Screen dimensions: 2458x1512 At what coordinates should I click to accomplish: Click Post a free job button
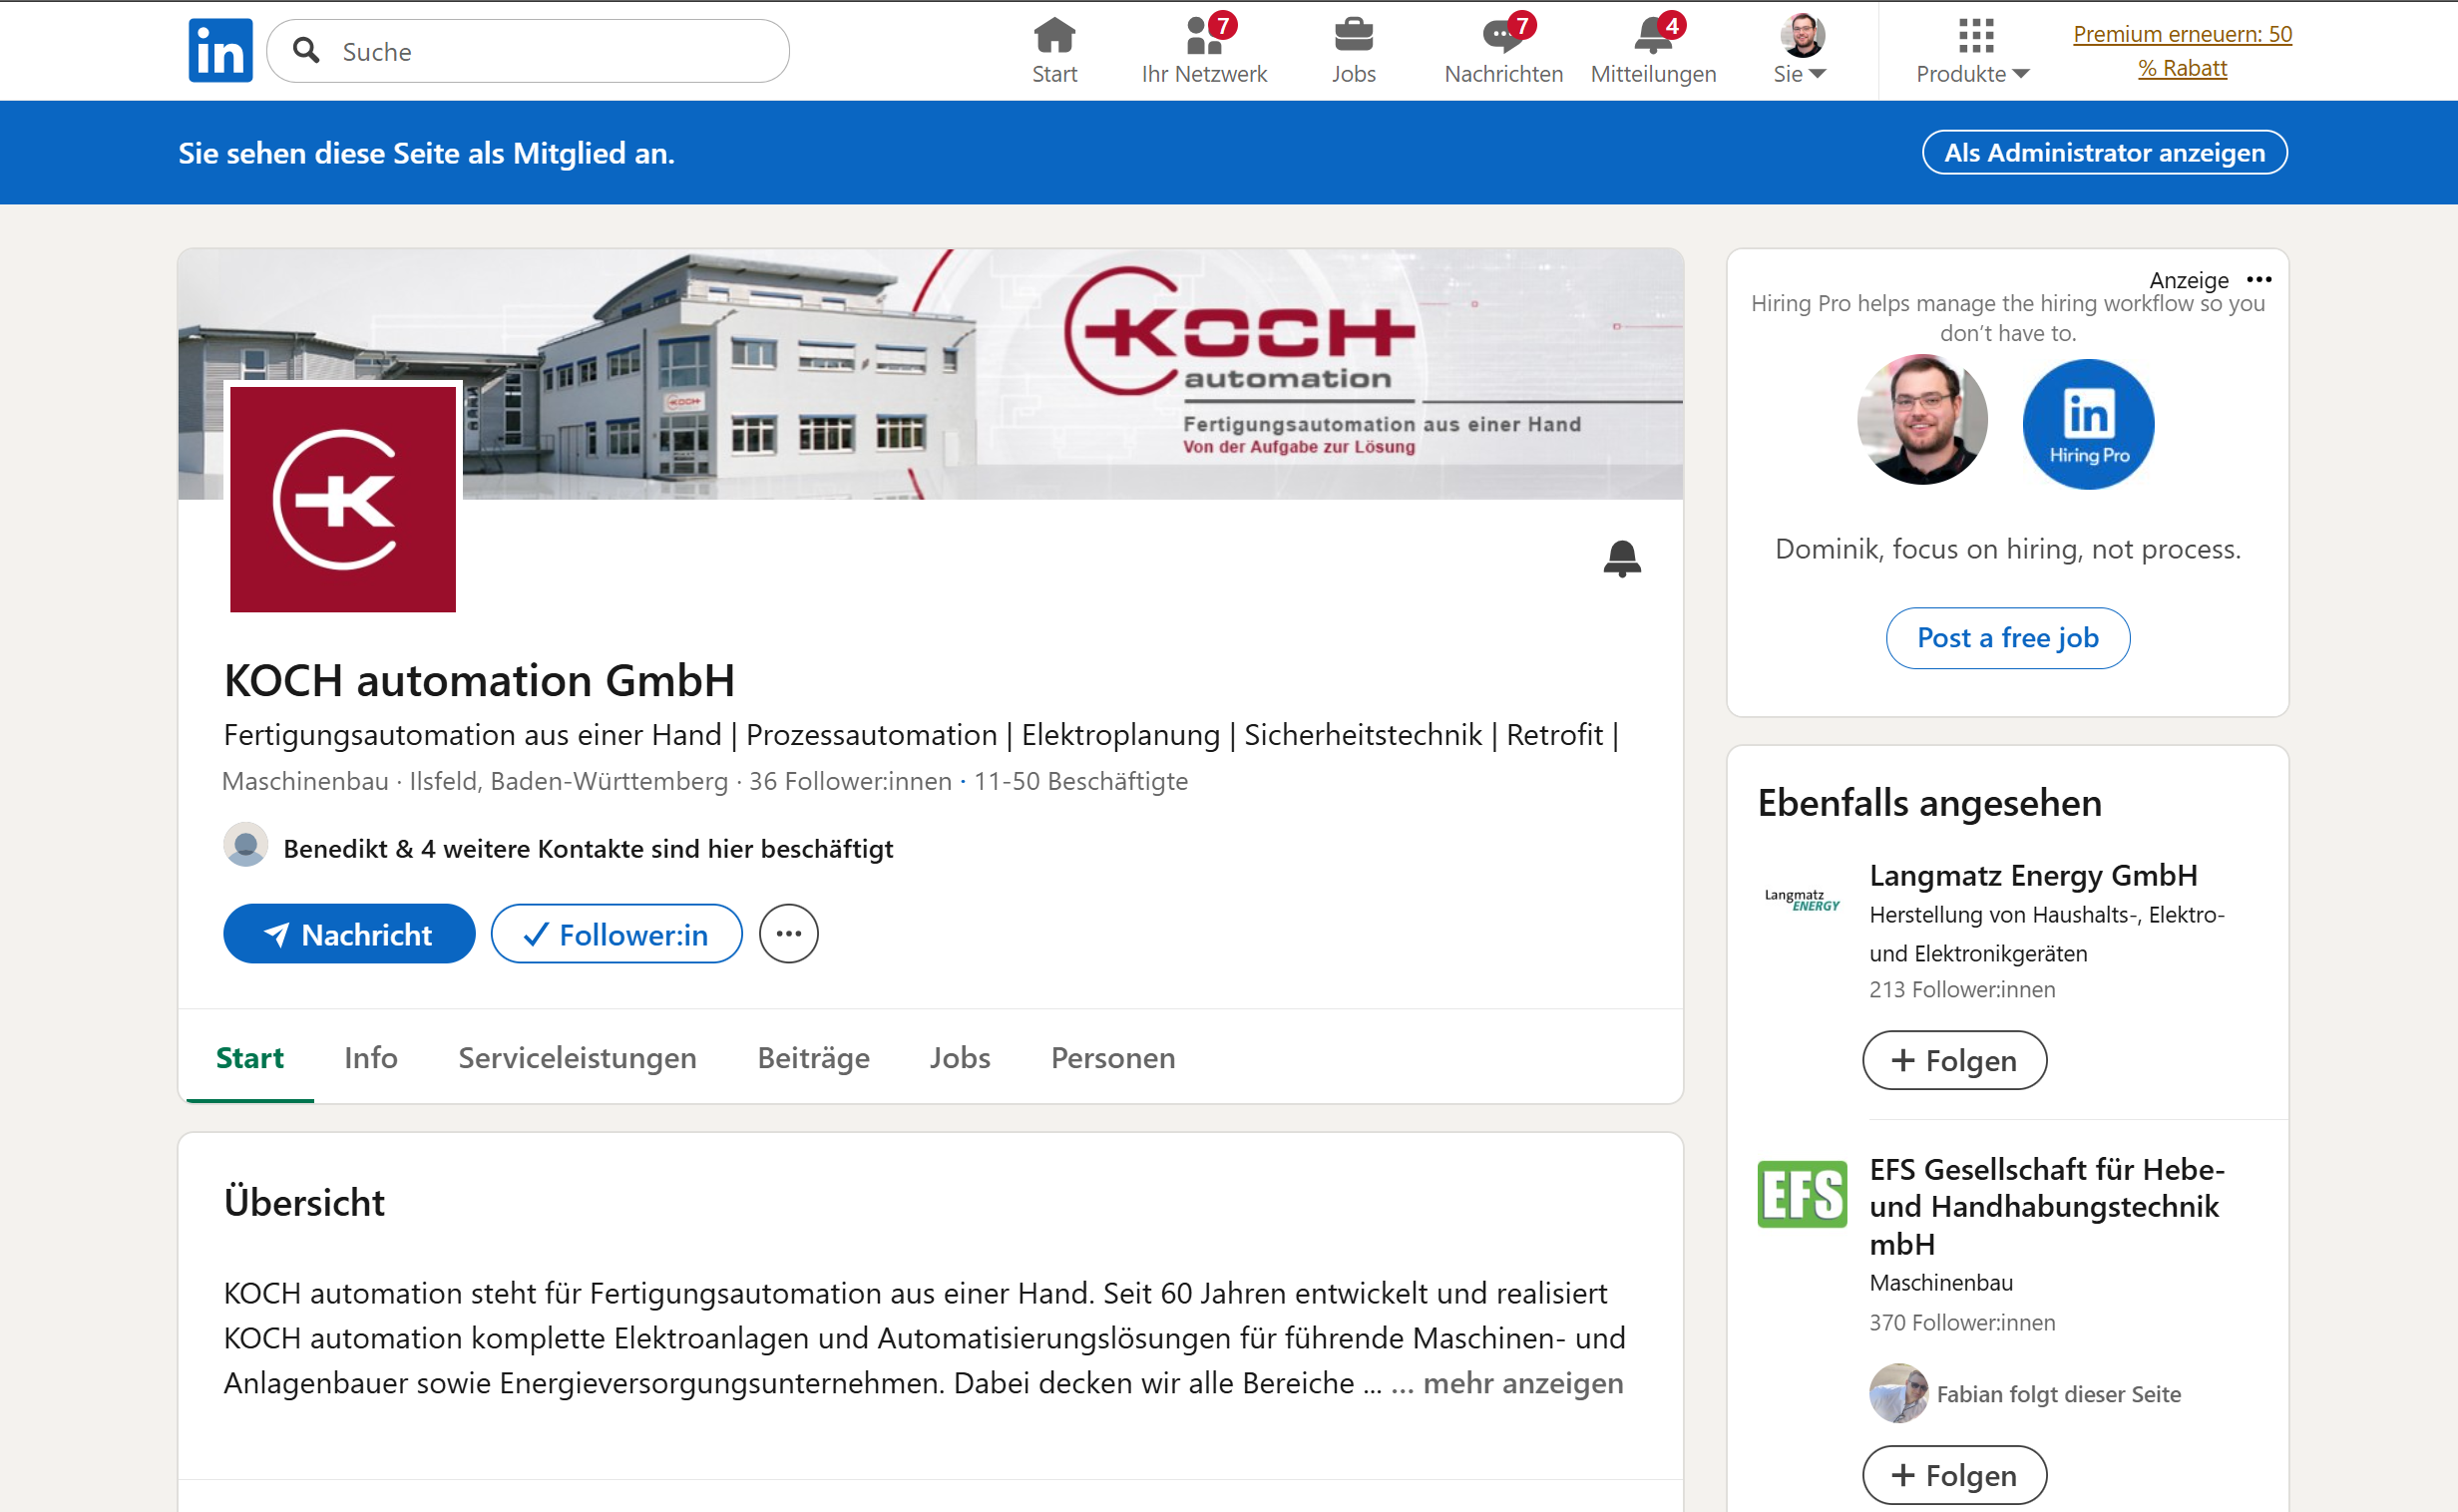pyautogui.click(x=2007, y=638)
